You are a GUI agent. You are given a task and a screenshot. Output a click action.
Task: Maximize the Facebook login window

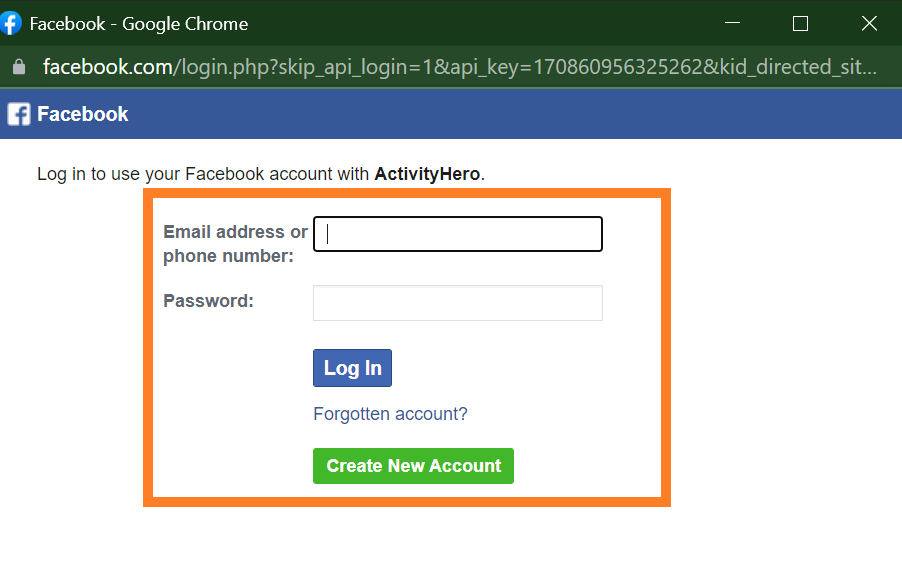[x=800, y=24]
